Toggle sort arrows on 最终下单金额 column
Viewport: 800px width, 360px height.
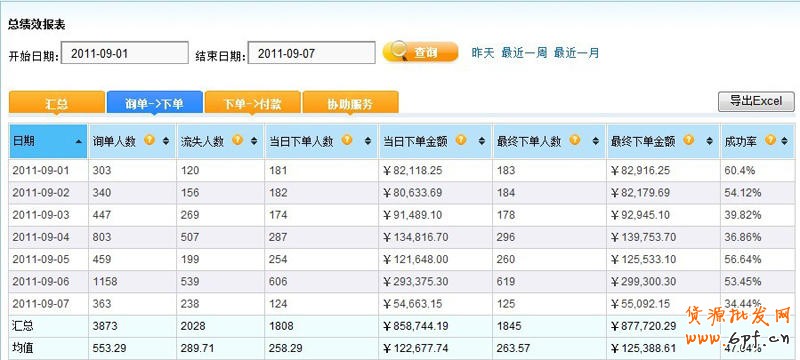coord(709,141)
